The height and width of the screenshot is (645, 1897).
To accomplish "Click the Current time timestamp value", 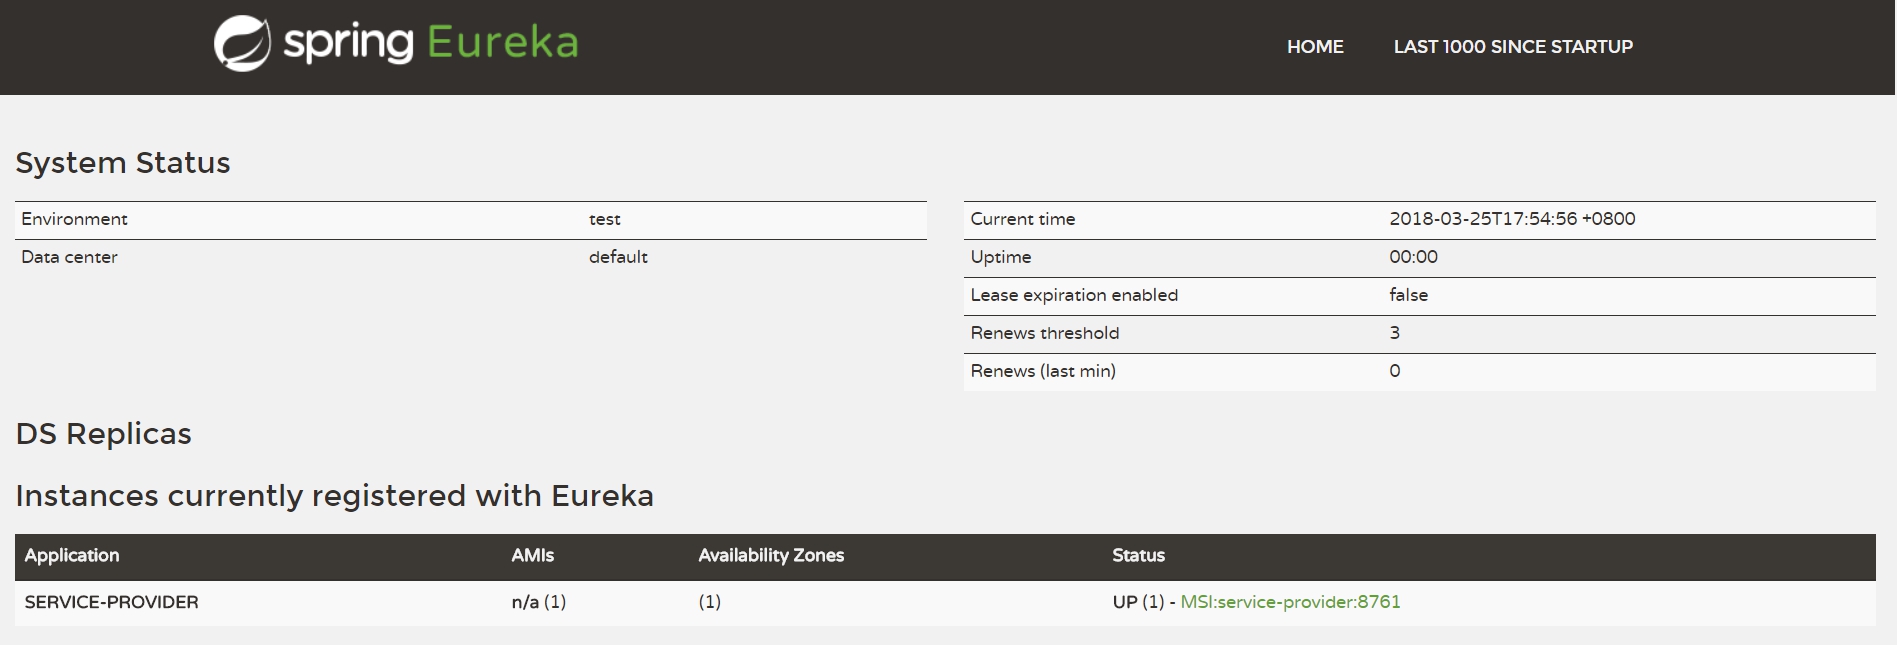I will click(1512, 219).
